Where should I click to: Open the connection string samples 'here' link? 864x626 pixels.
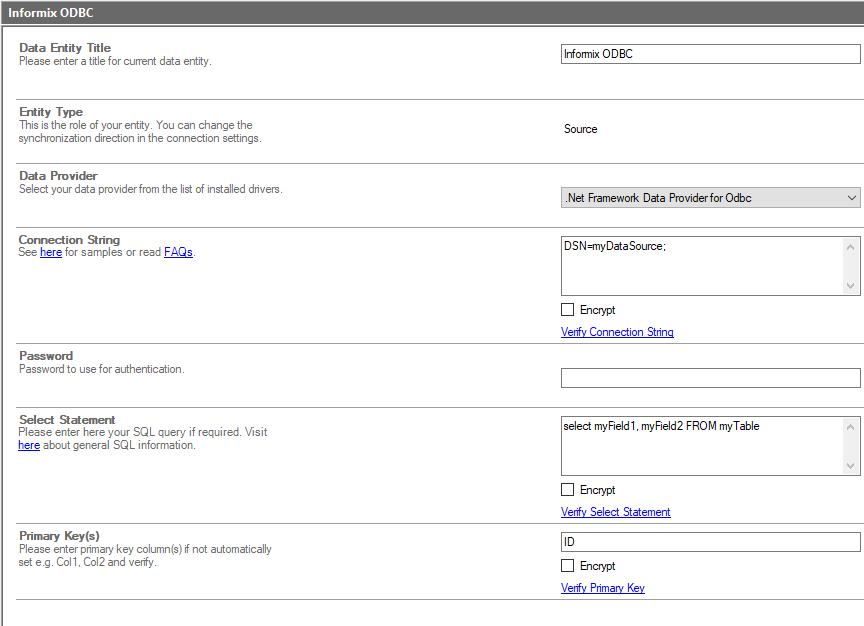pyautogui.click(x=51, y=253)
